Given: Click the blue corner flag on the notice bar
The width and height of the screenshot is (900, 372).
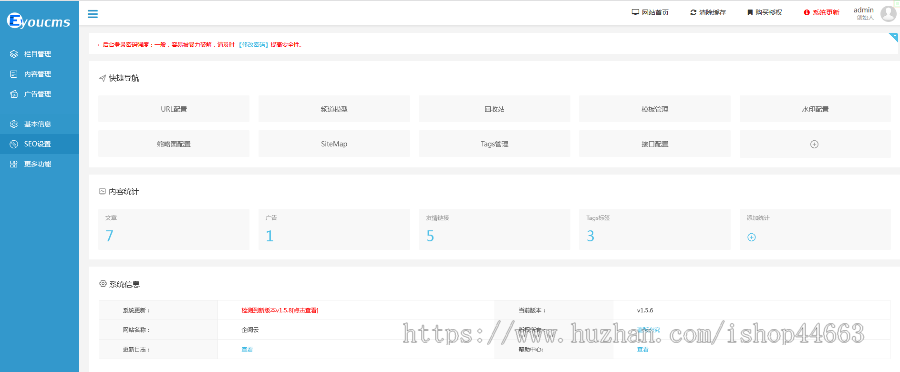Looking at the screenshot, I should tap(894, 37).
